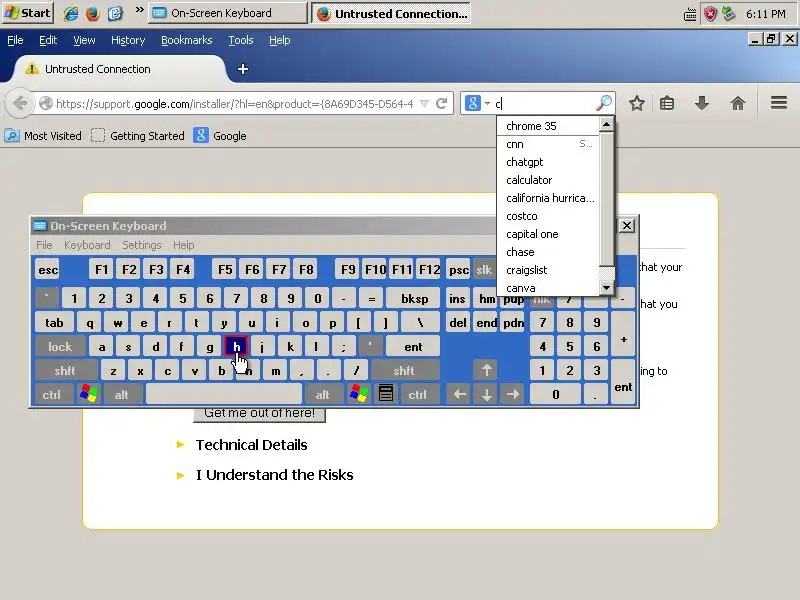Image resolution: width=800 pixels, height=600 pixels.
Task: Click the left arrow key
Action: point(459,394)
